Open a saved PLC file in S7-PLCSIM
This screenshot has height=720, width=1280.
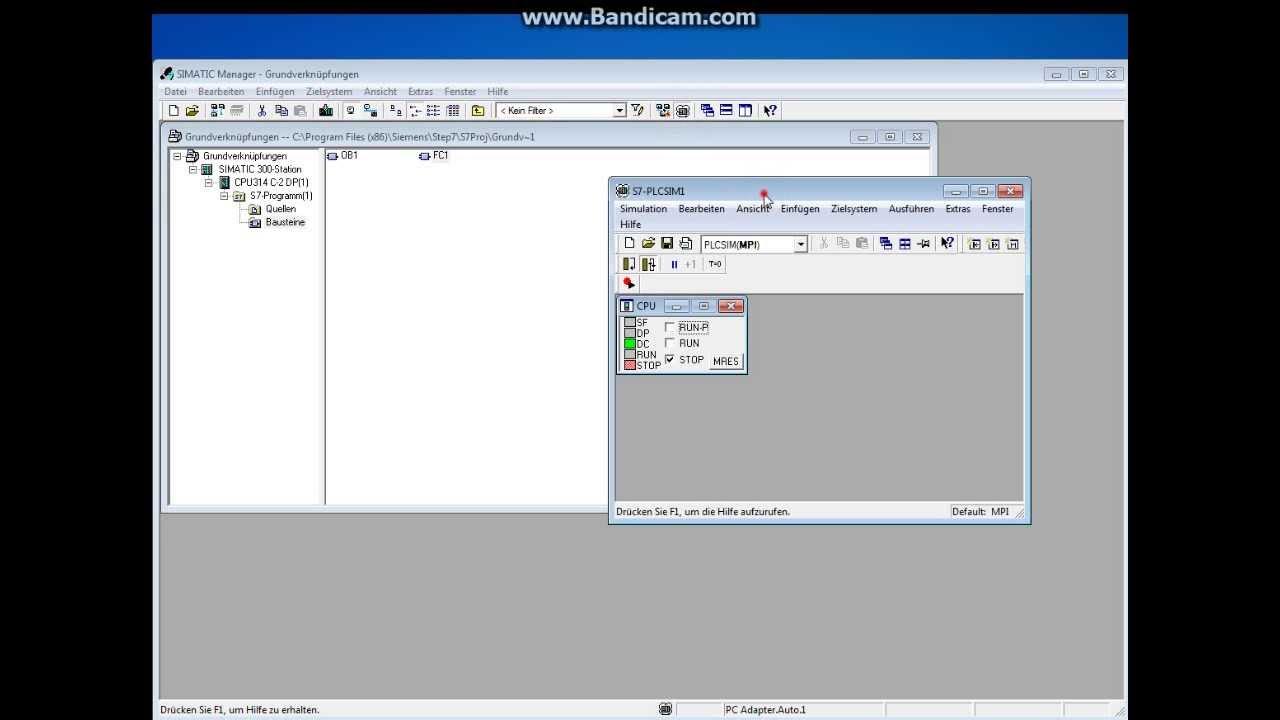[648, 244]
